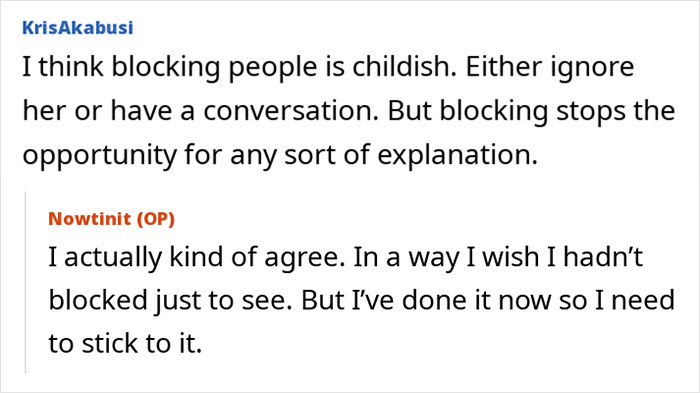Click the (OP) tag beside Nowtinit
Screen dimensions: 700x393
[155, 219]
